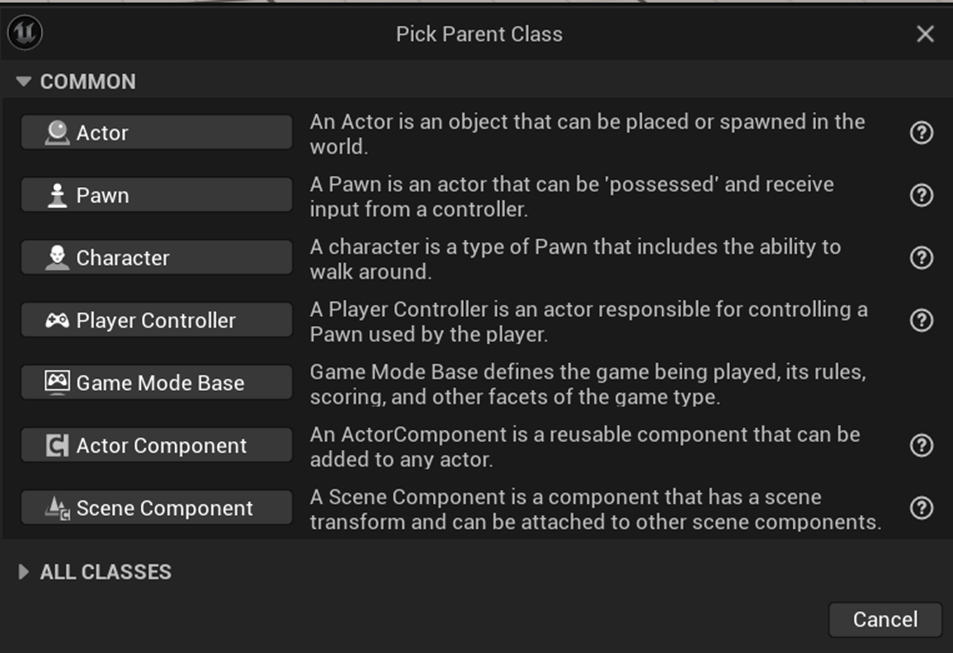Choose Game Mode Base class
This screenshot has height=653, width=953.
coord(157,383)
